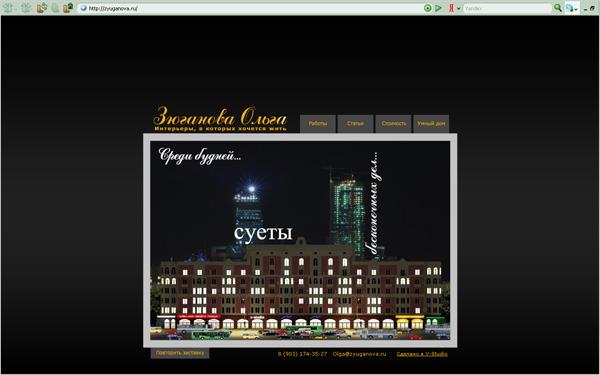Click the green Go arrow icon
The height and width of the screenshot is (375, 600).
click(438, 8)
